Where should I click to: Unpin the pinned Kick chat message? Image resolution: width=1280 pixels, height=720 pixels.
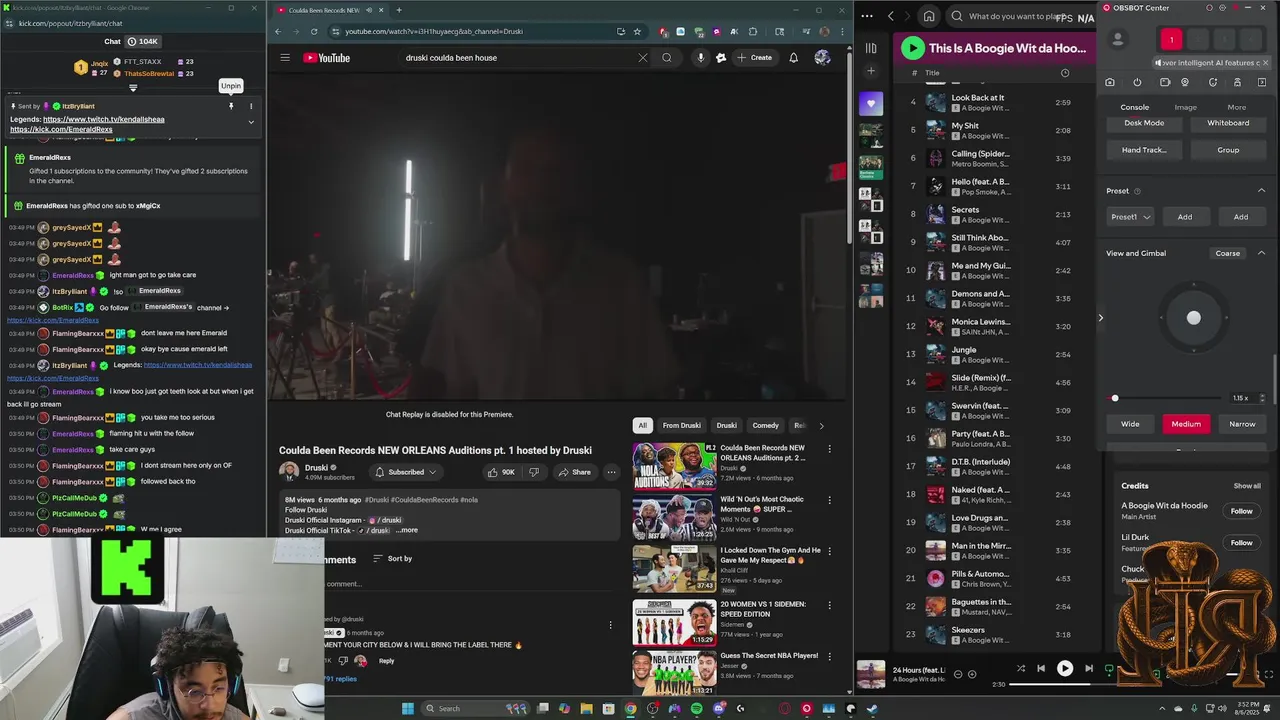click(x=231, y=106)
